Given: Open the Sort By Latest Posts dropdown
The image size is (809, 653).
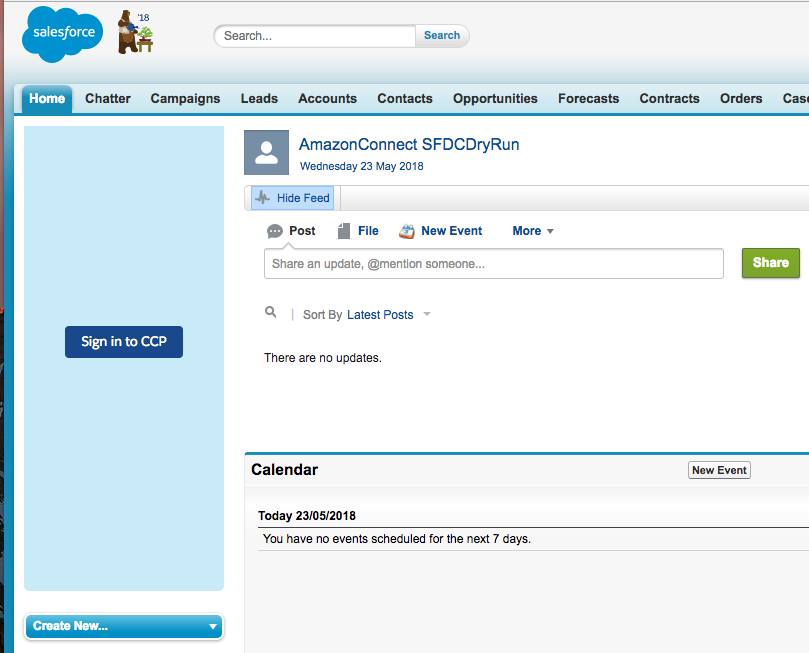Looking at the screenshot, I should pos(389,315).
